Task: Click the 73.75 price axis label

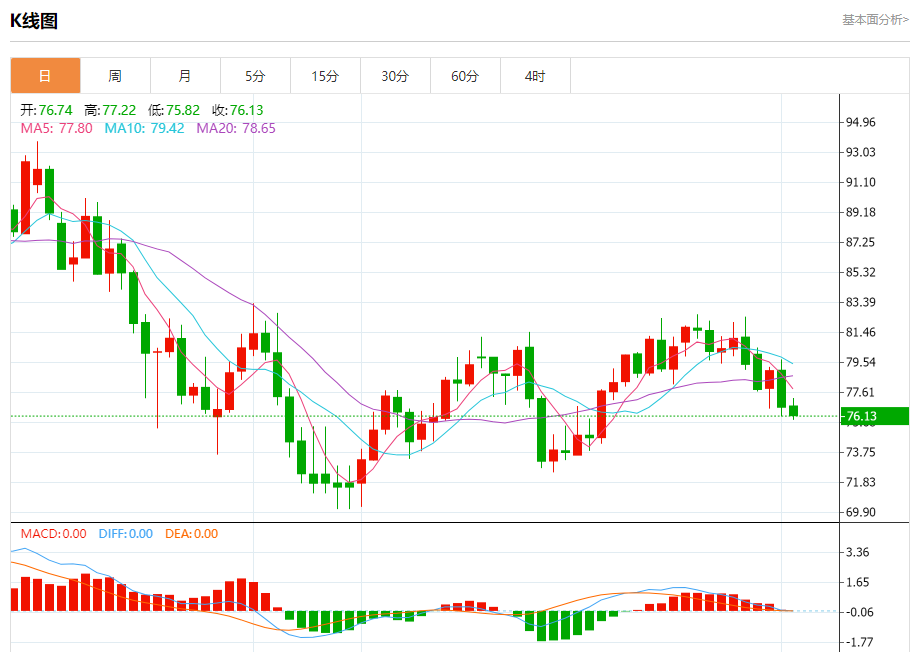Action: pos(860,452)
